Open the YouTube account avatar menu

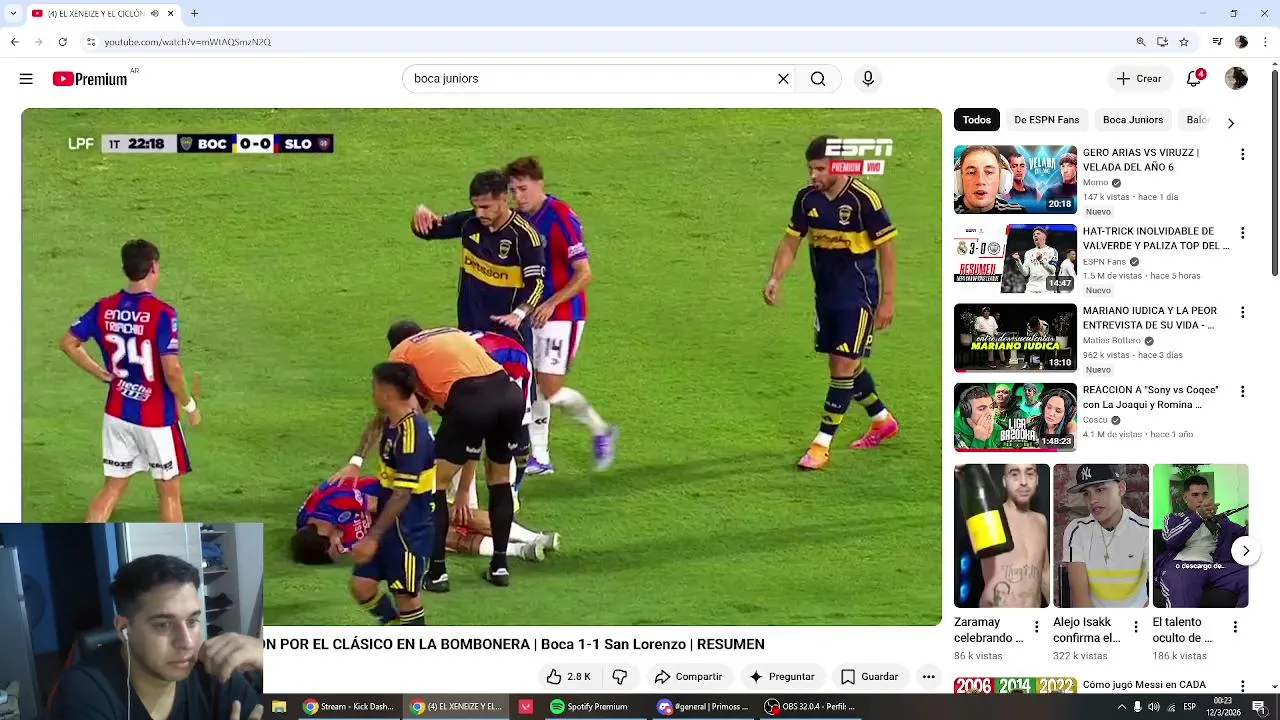click(x=1236, y=79)
